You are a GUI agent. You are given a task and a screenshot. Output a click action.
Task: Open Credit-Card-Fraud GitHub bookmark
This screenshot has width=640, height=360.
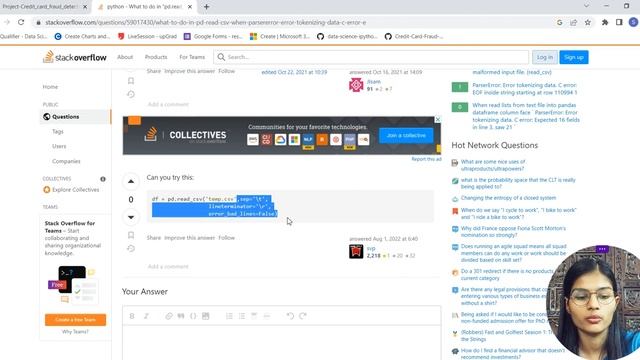point(414,36)
